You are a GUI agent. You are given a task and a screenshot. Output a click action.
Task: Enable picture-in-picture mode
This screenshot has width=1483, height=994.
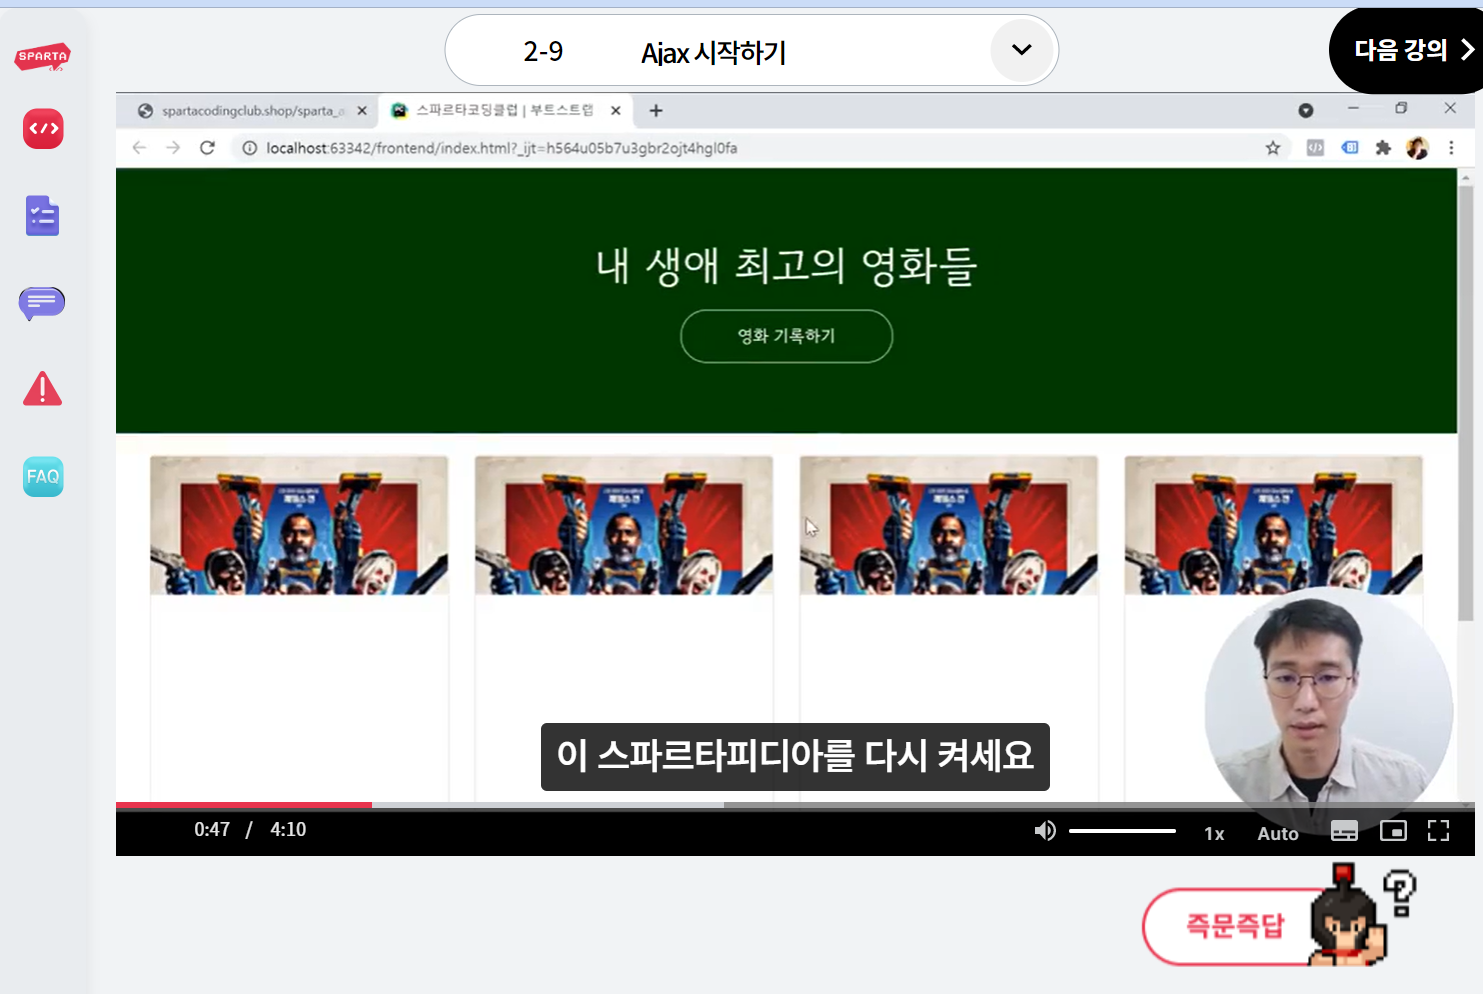coord(1393,831)
